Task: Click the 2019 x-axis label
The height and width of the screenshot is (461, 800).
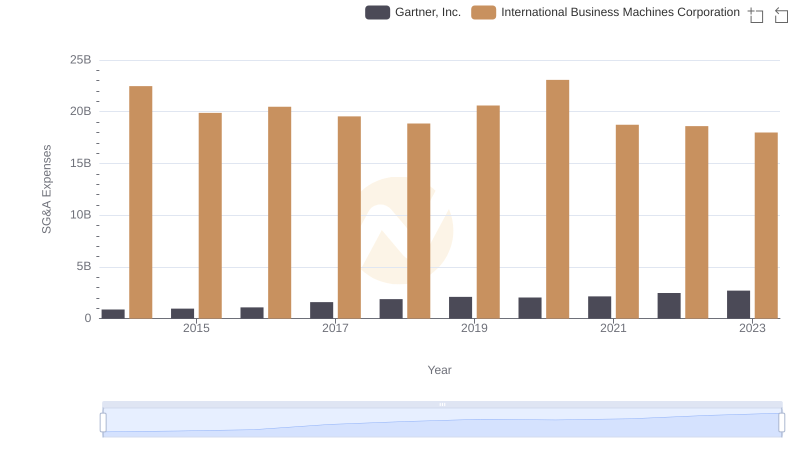Action: point(474,328)
